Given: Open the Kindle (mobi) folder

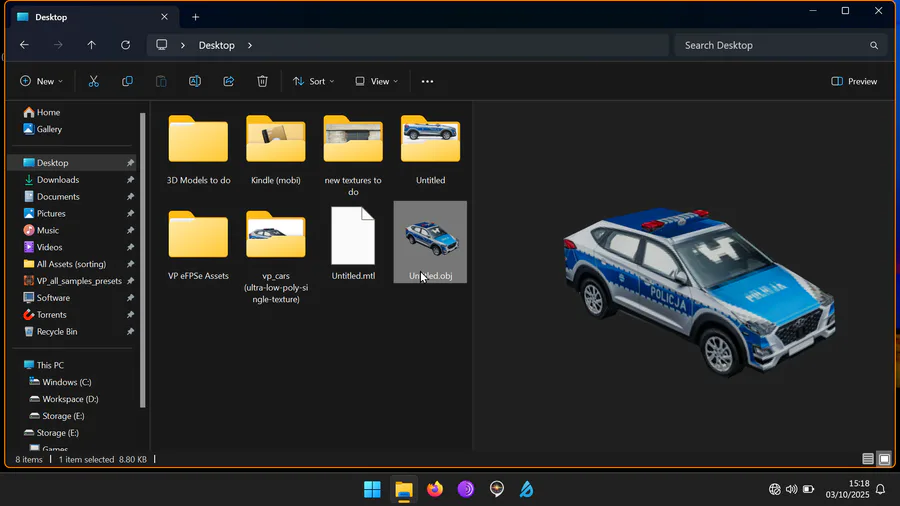Looking at the screenshot, I should 276,150.
